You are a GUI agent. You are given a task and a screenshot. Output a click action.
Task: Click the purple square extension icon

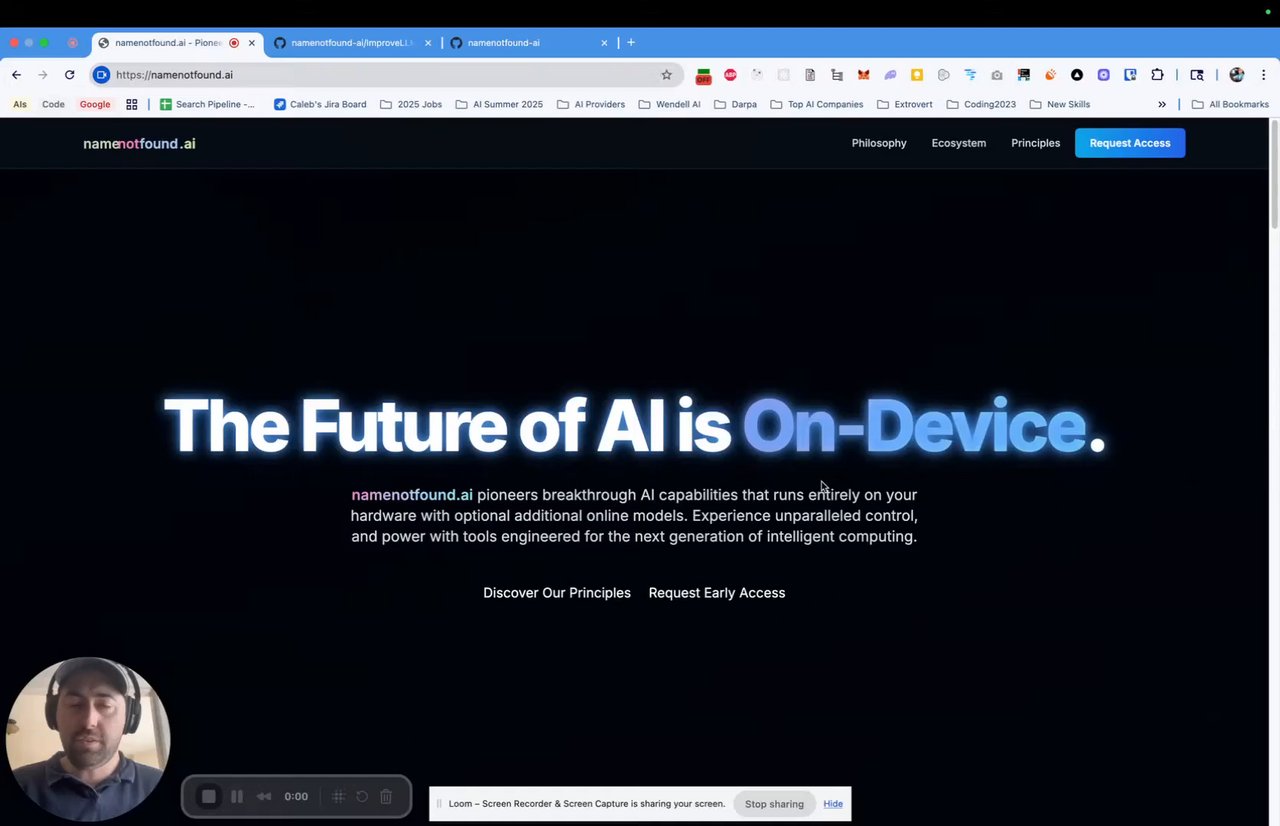(1104, 75)
